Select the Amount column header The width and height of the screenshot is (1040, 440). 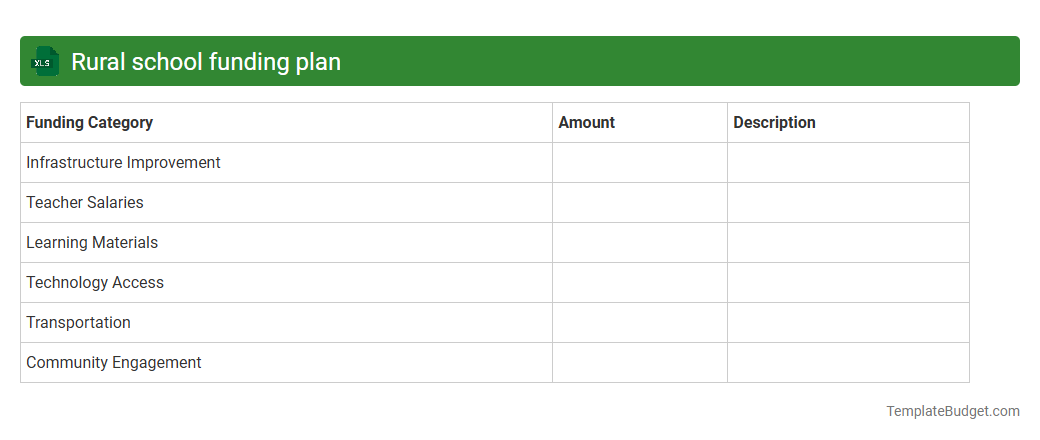587,123
